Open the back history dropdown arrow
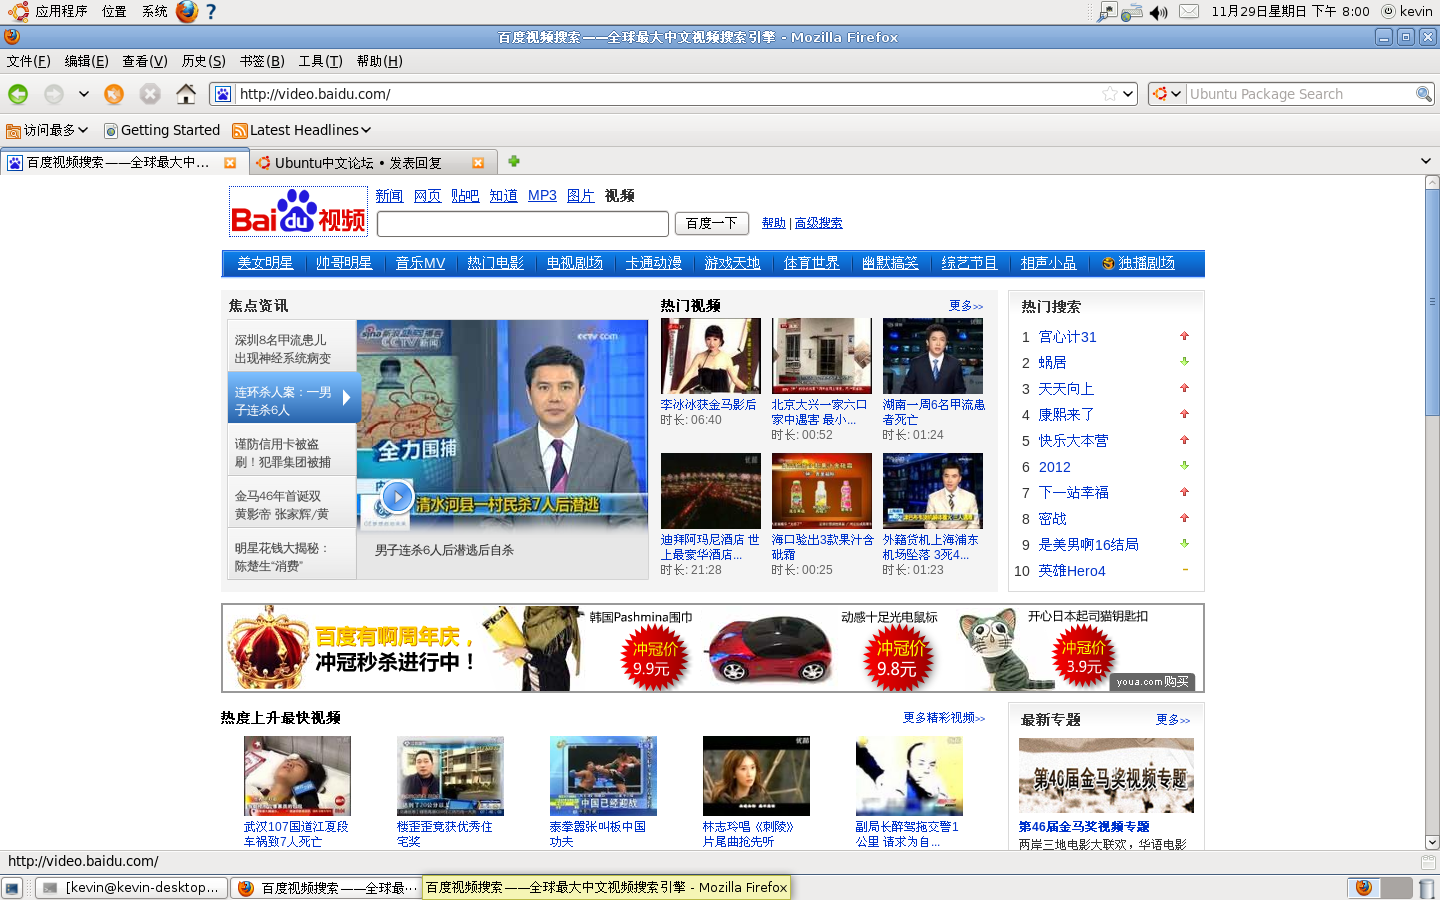 pyautogui.click(x=84, y=94)
